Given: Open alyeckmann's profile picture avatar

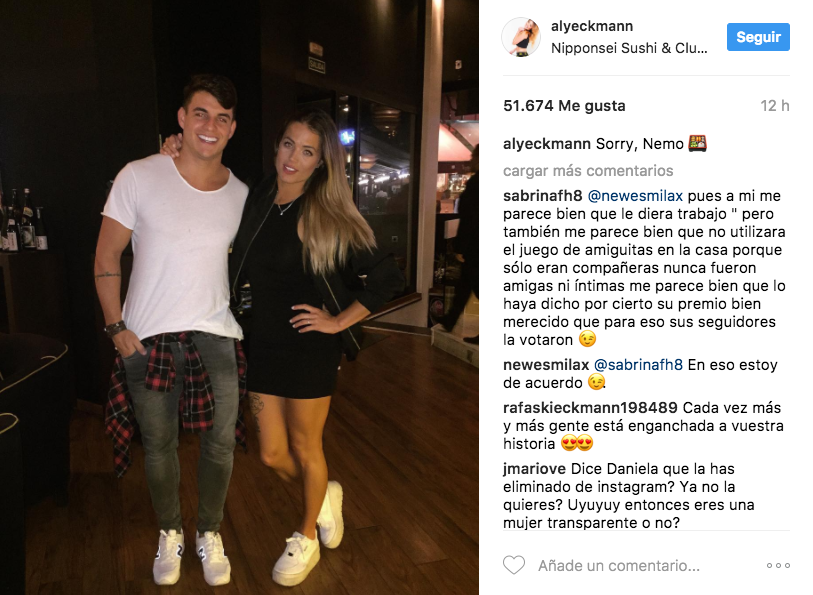Looking at the screenshot, I should click(x=521, y=37).
